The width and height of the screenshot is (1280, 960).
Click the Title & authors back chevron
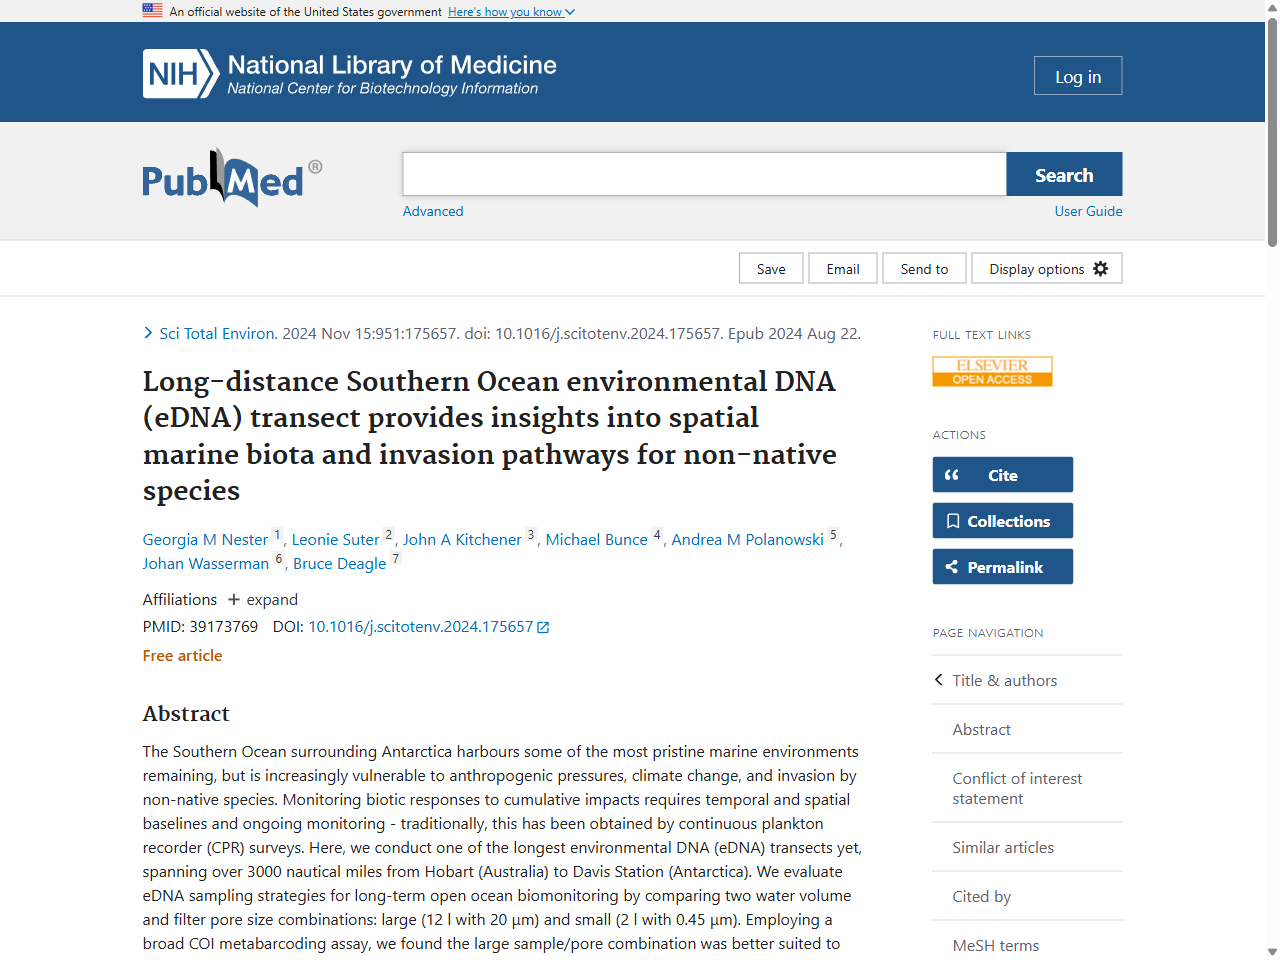pyautogui.click(x=939, y=680)
